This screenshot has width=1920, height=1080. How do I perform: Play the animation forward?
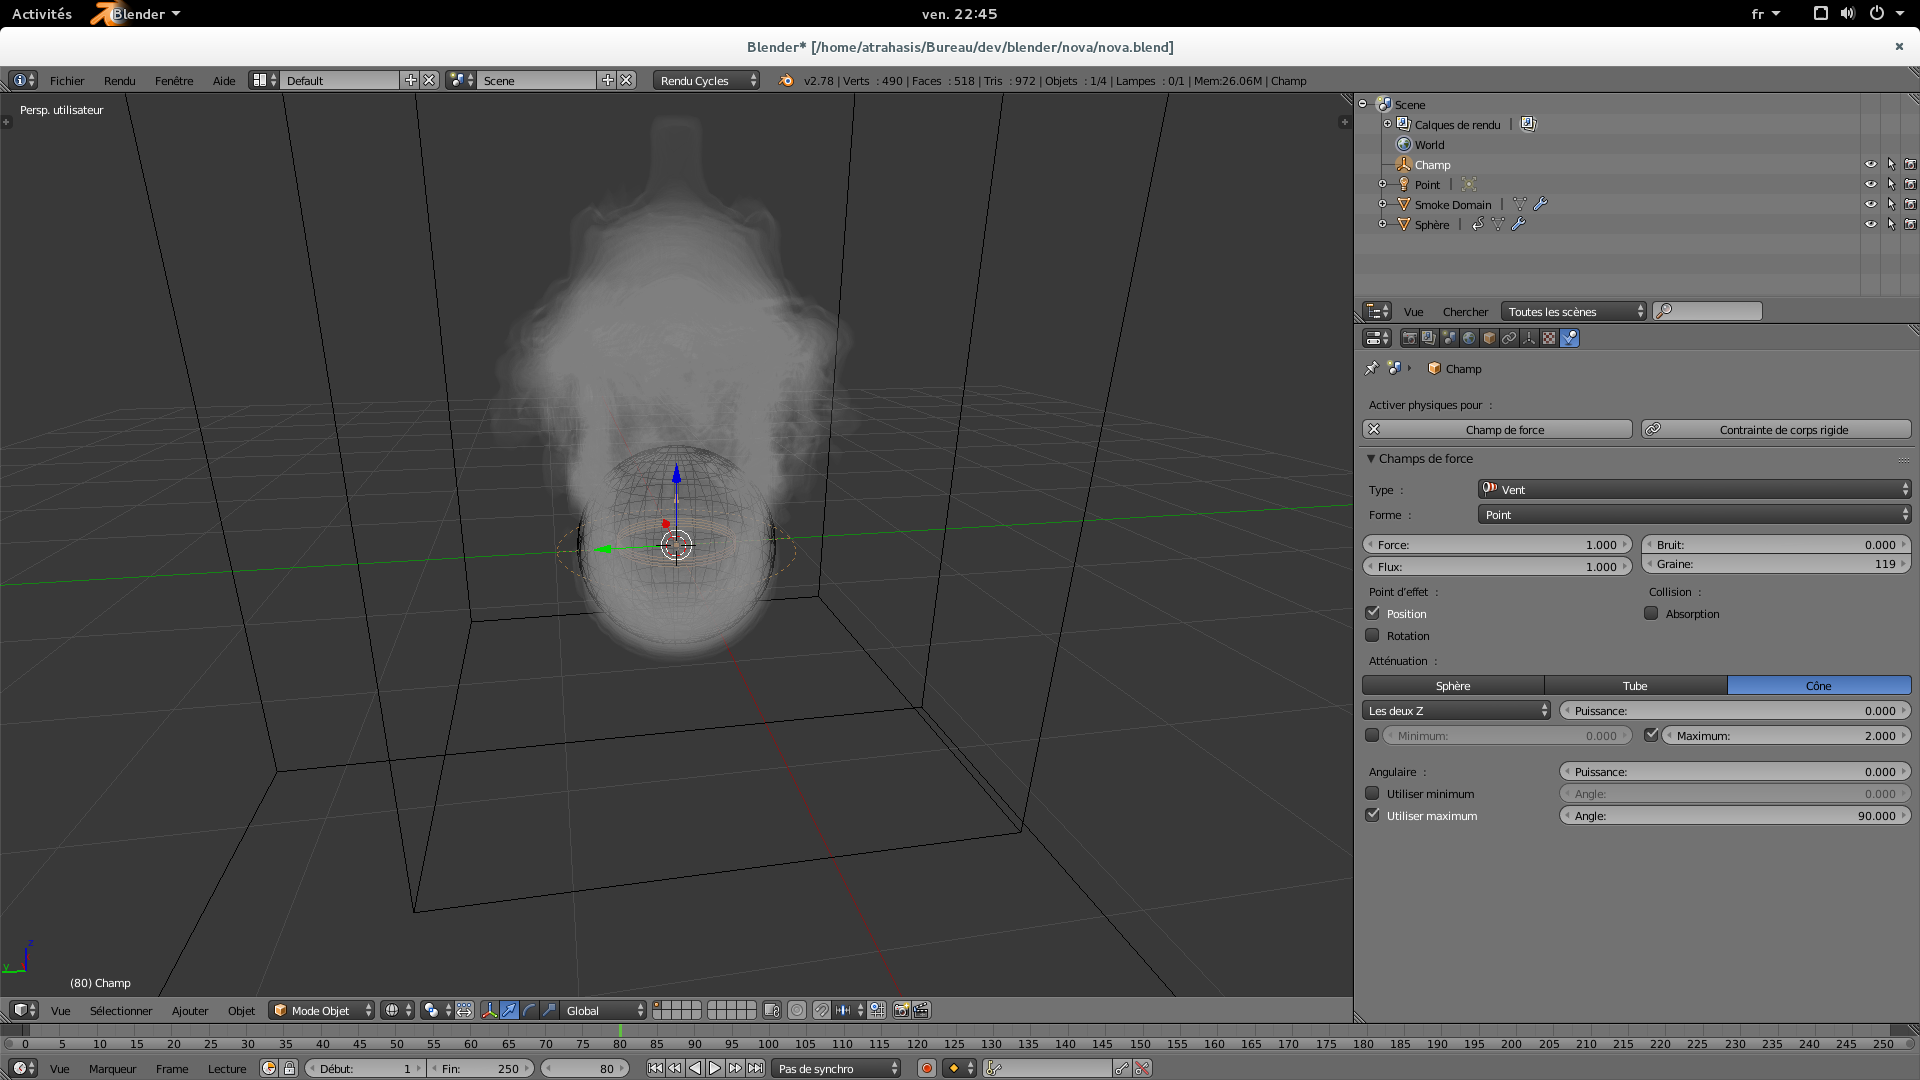(715, 1068)
